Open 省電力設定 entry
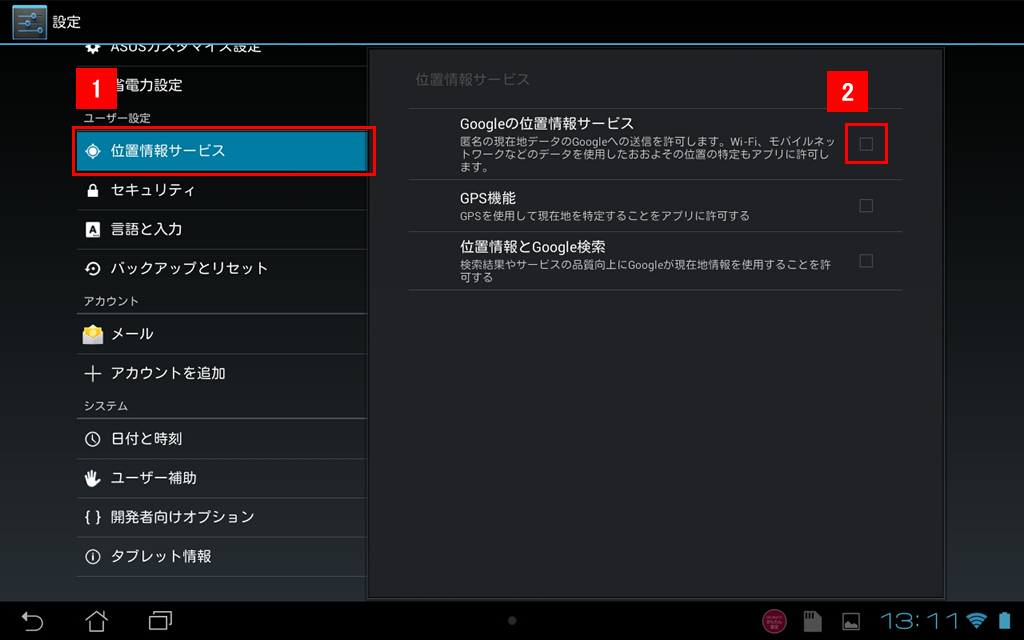Screen dimensions: 1024x640 222,85
